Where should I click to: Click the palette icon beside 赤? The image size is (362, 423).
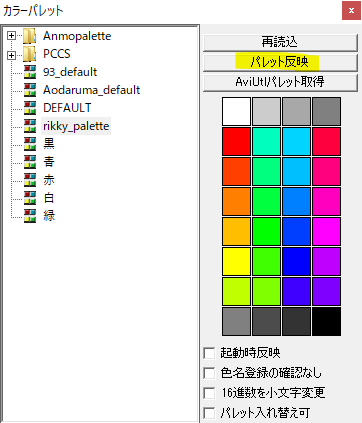(x=30, y=180)
